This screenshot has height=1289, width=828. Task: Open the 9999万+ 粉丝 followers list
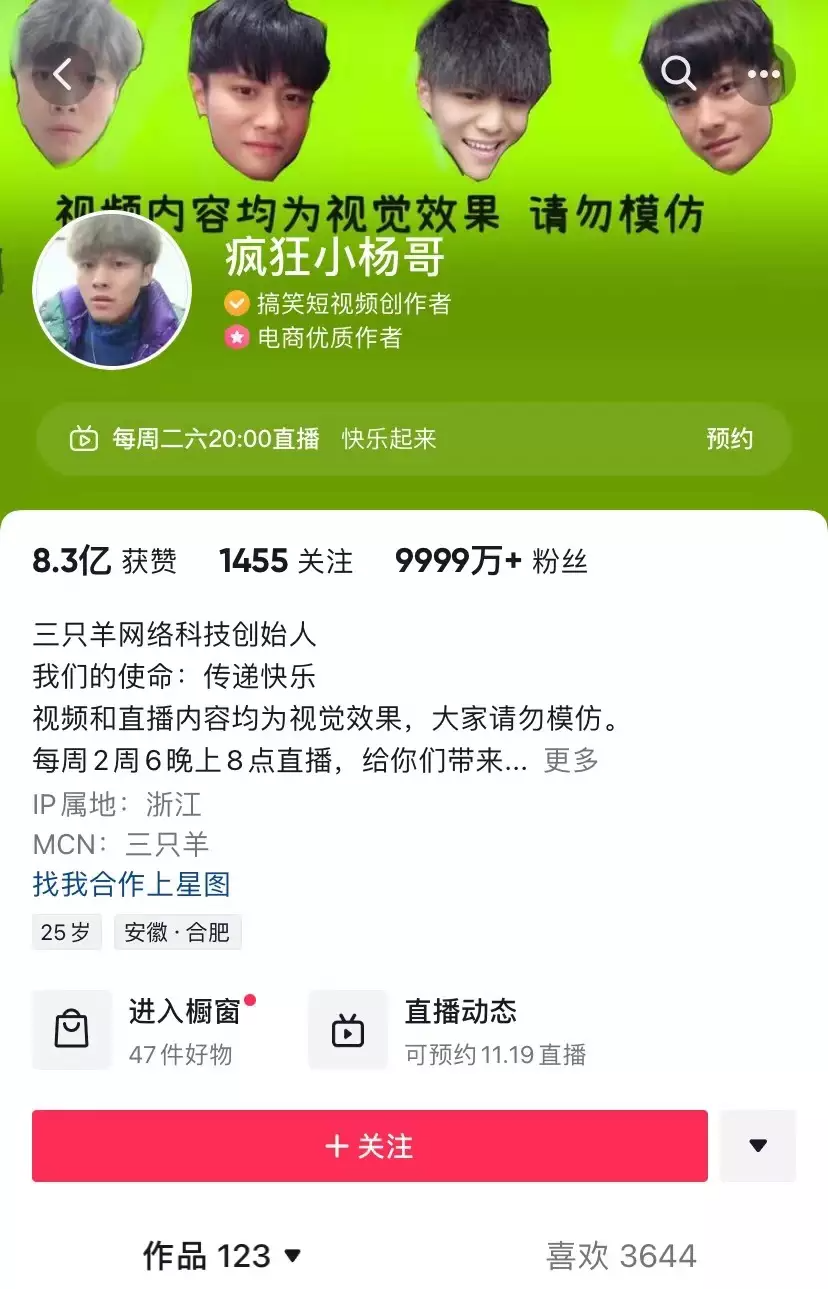[491, 562]
